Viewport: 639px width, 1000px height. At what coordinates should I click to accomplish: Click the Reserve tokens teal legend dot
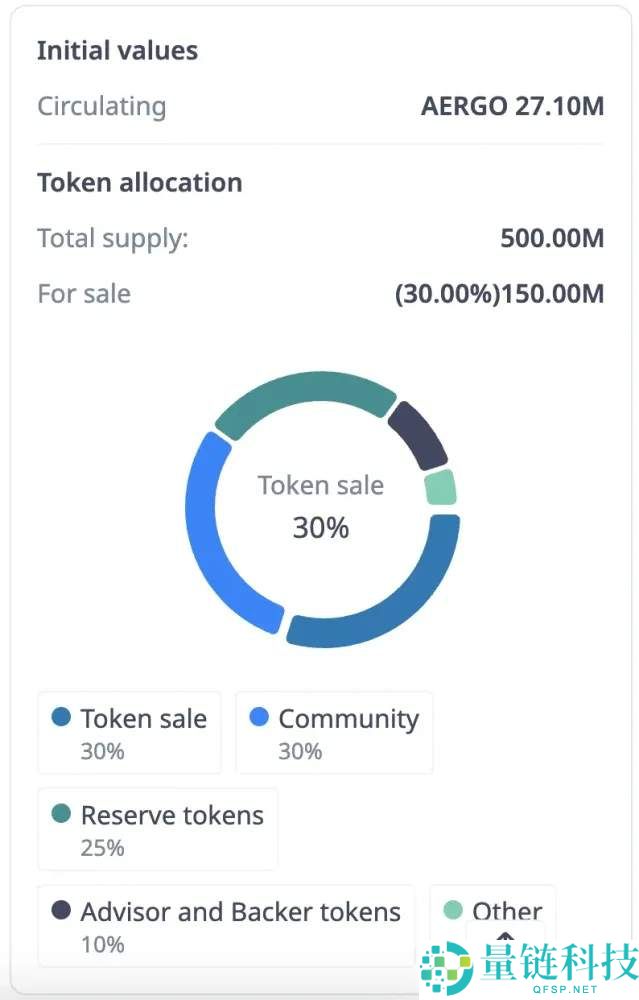coord(61,814)
